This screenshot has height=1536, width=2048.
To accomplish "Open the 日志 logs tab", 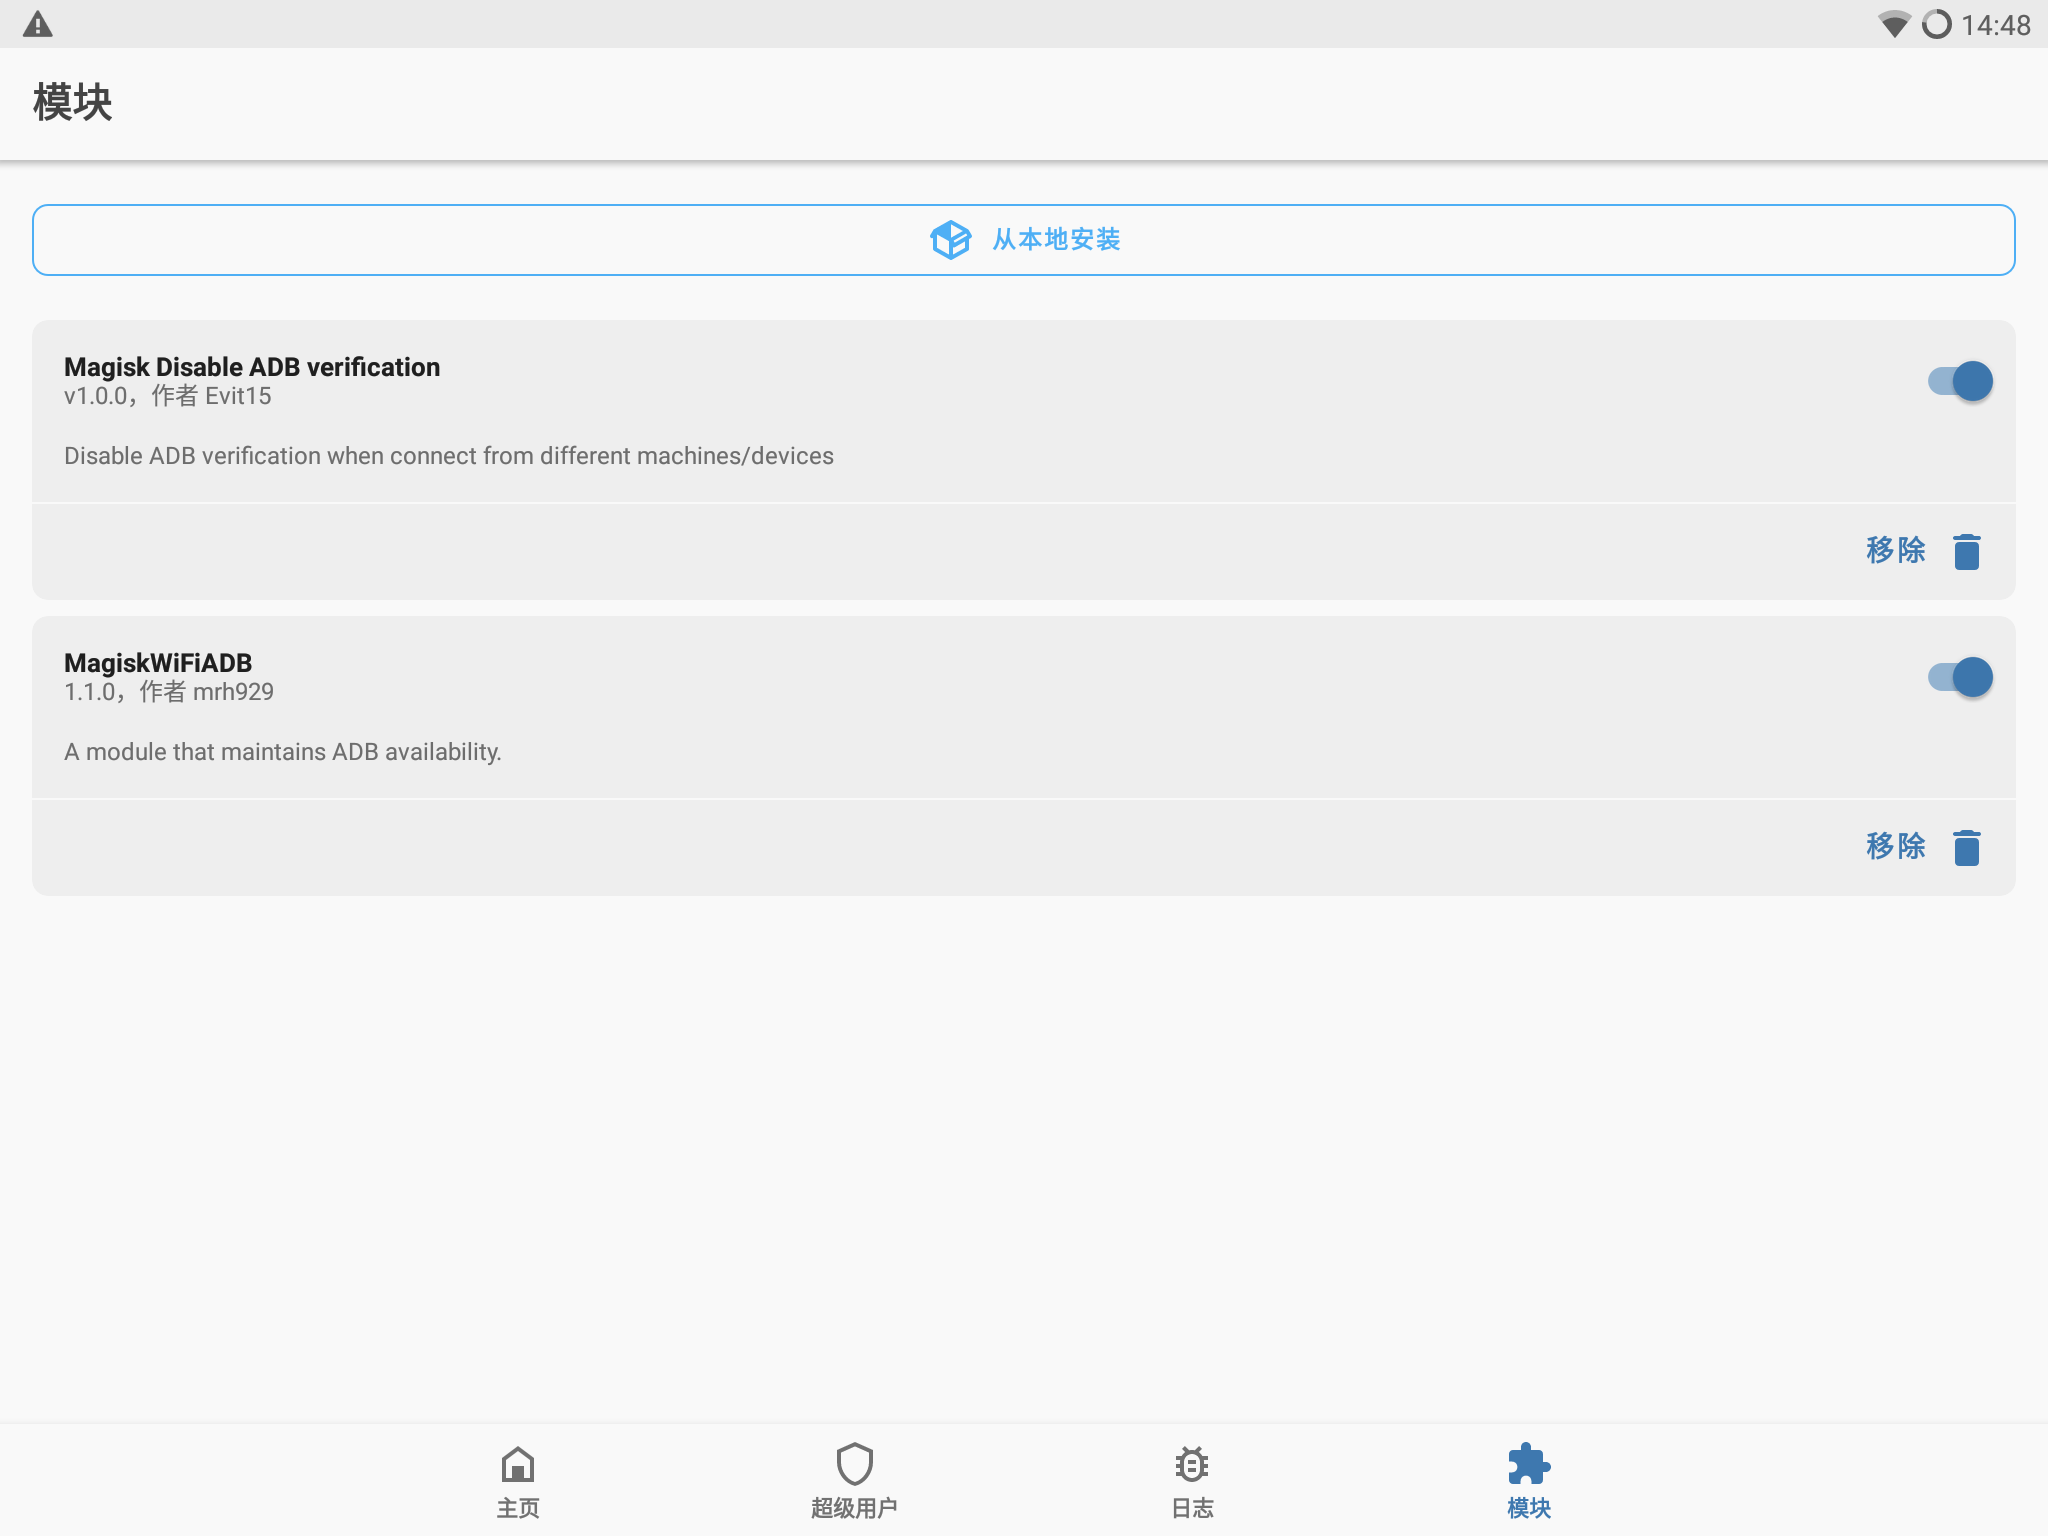I will pos(1191,1482).
